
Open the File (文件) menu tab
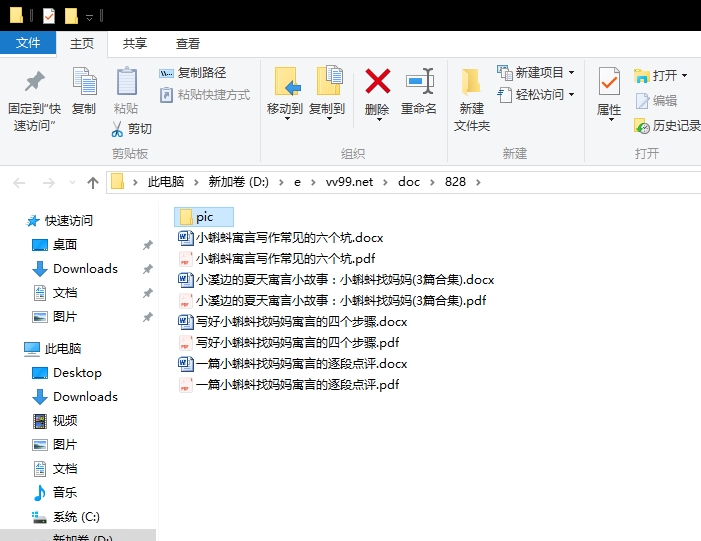point(28,43)
